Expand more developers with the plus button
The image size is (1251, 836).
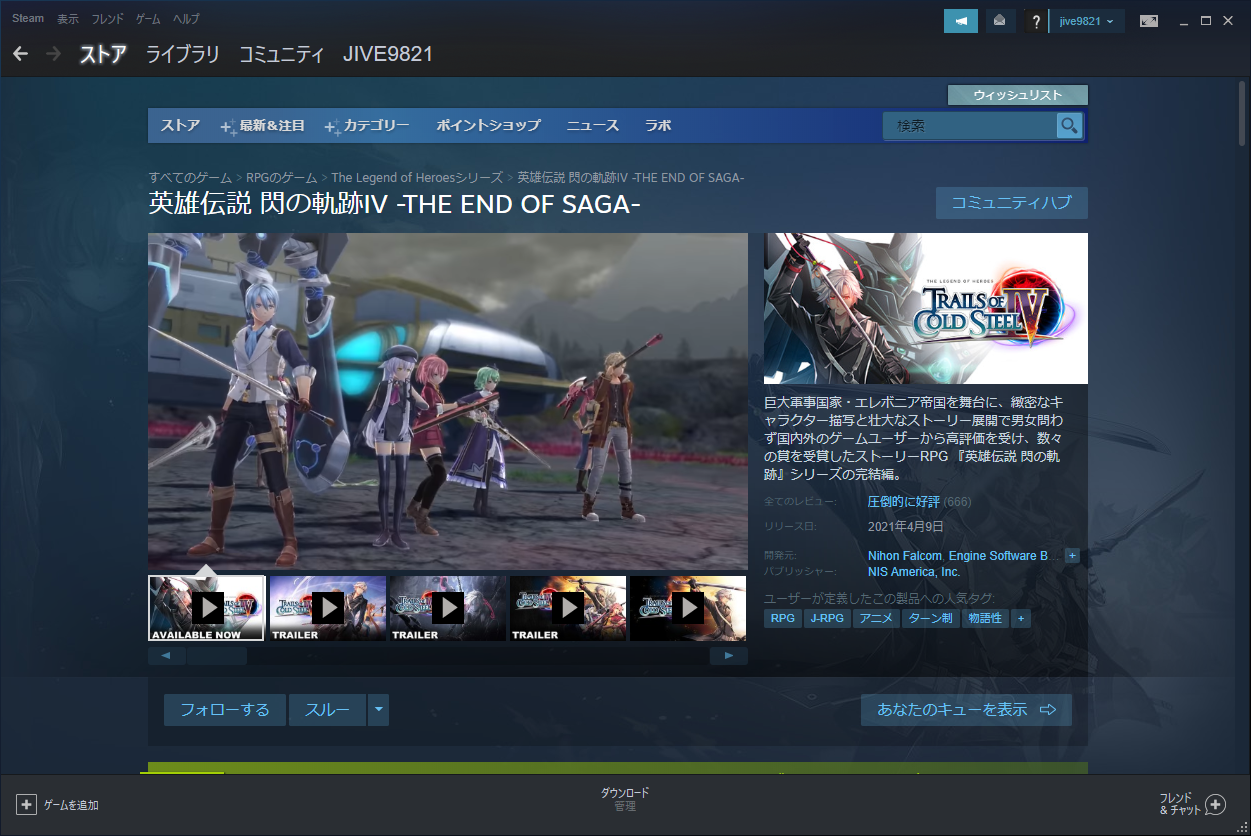(x=1072, y=555)
